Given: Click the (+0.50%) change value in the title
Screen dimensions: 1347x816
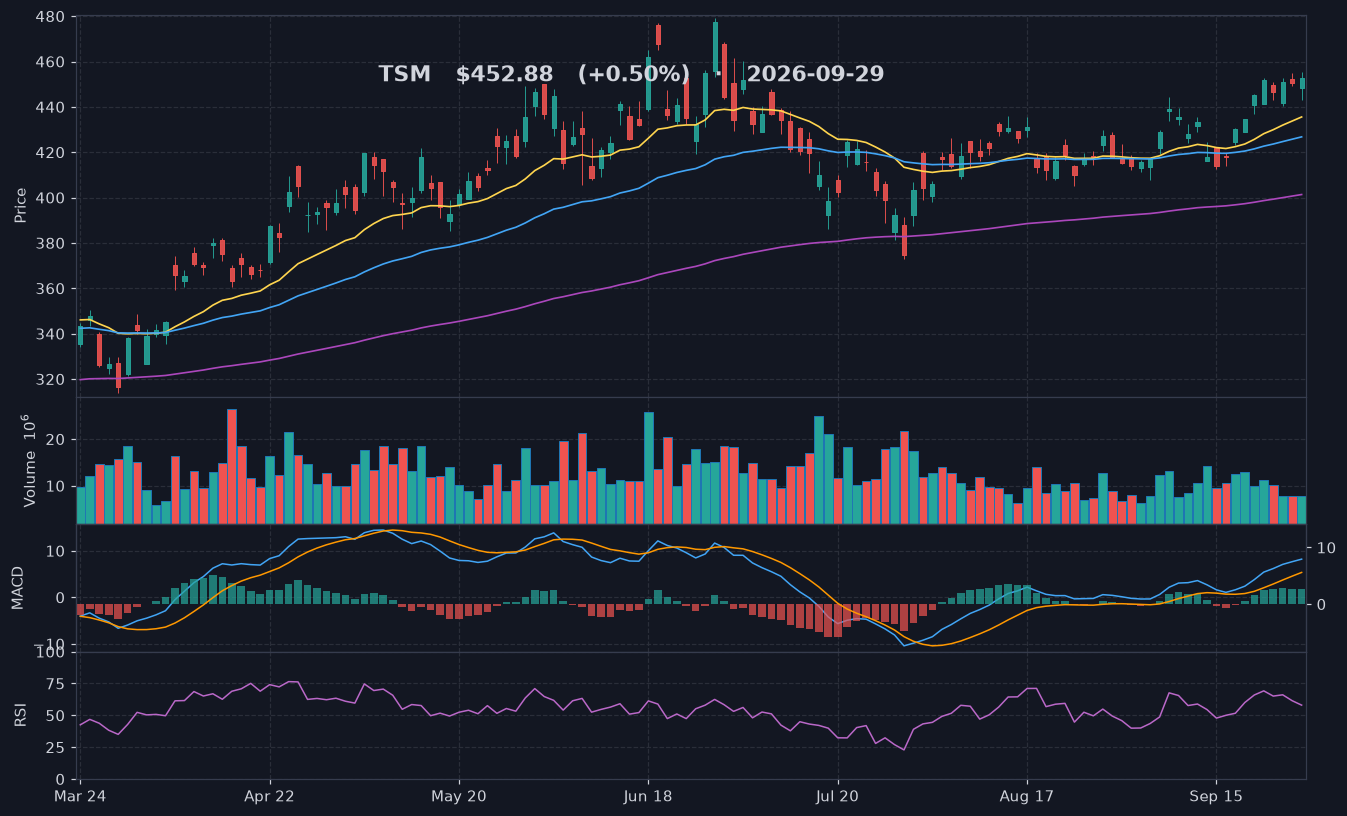Looking at the screenshot, I should 634,75.
